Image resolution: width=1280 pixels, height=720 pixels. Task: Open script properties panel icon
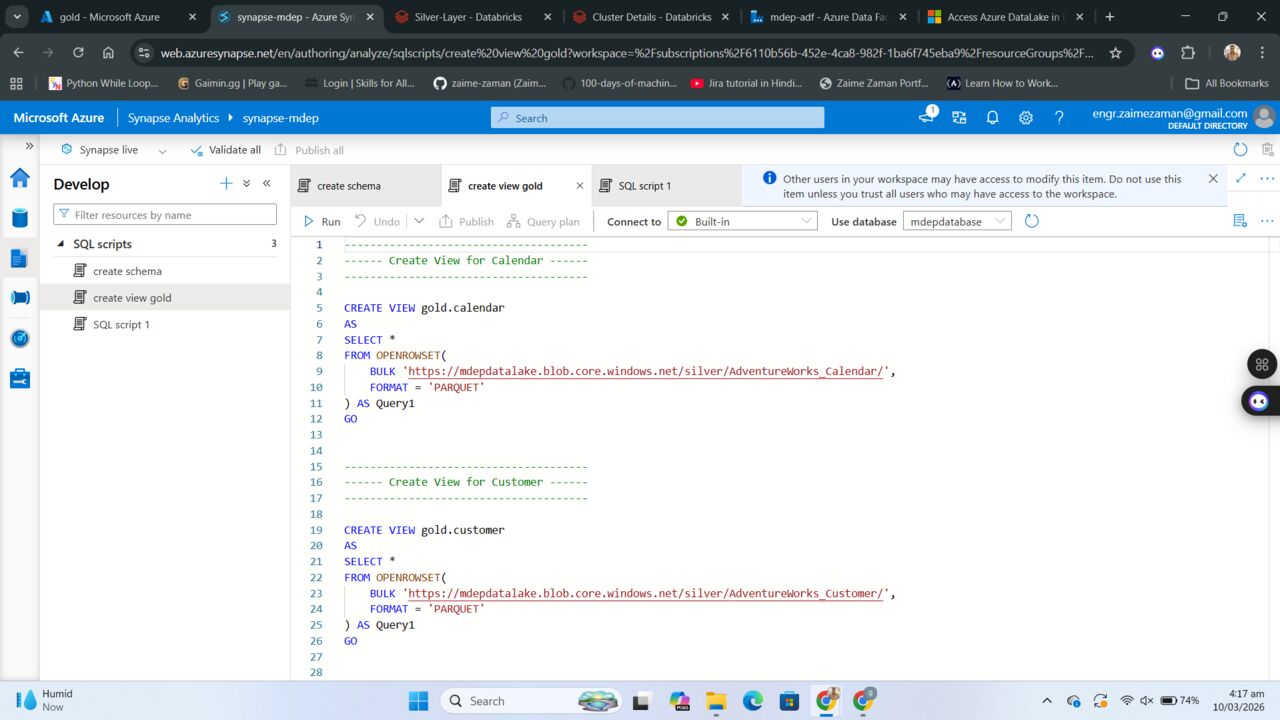(1240, 221)
